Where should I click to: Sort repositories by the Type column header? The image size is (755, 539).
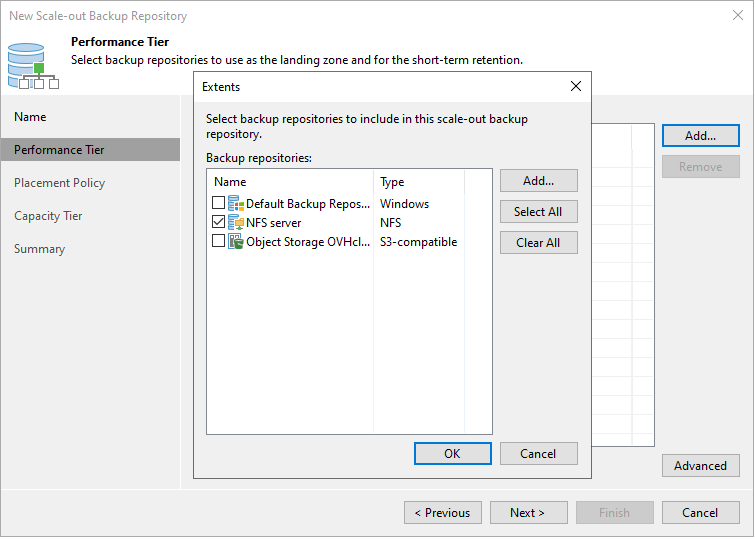[420, 182]
